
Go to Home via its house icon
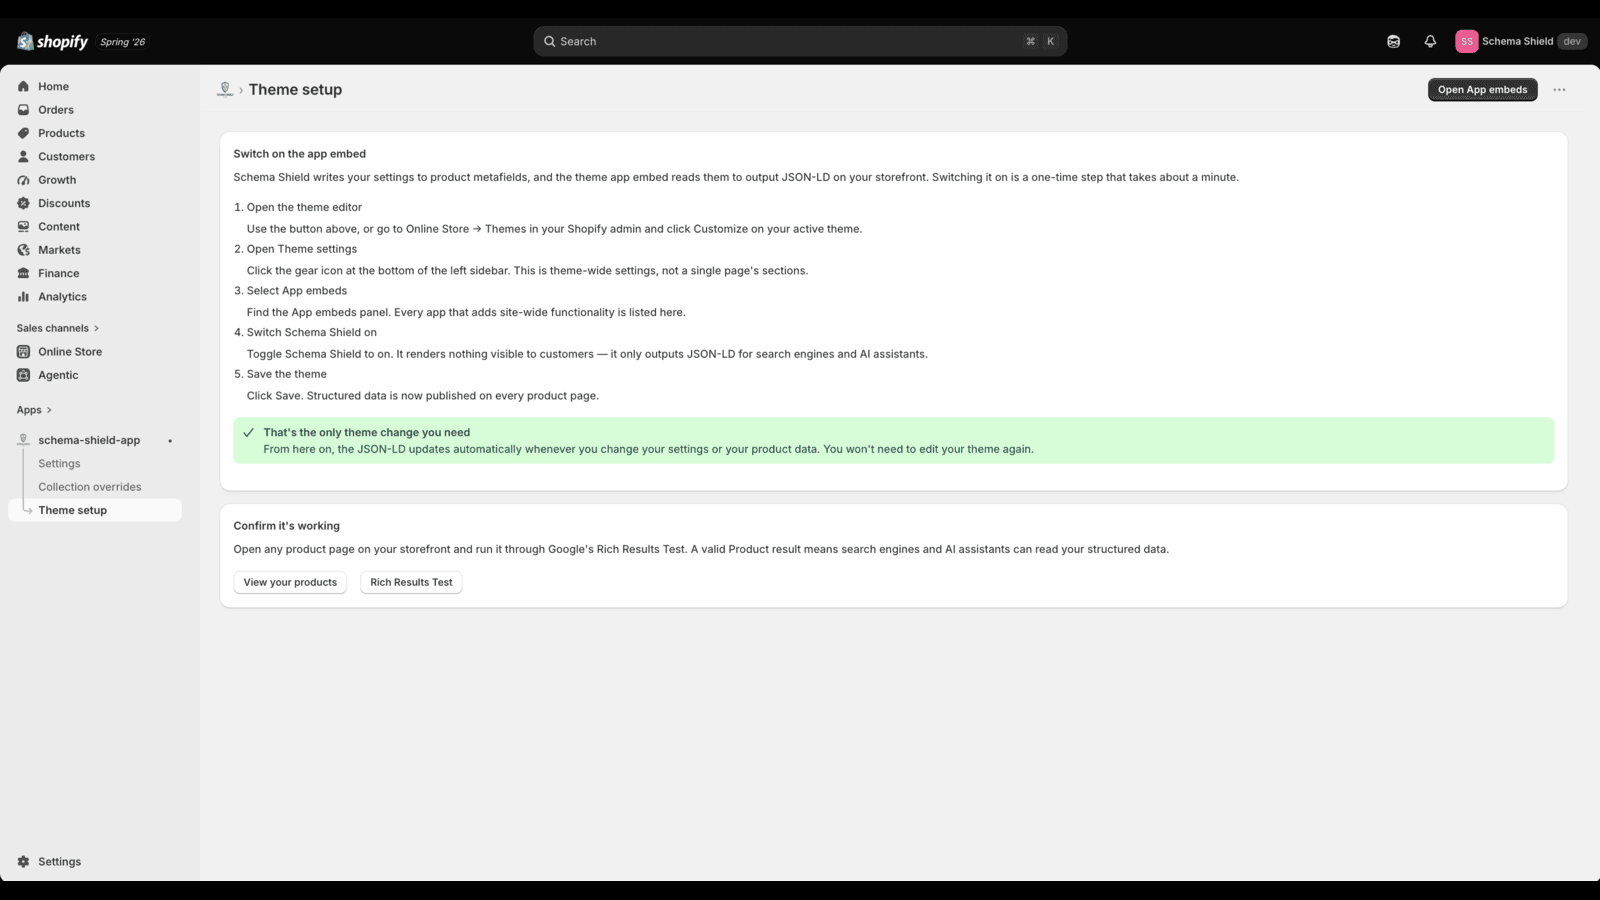pos(23,87)
